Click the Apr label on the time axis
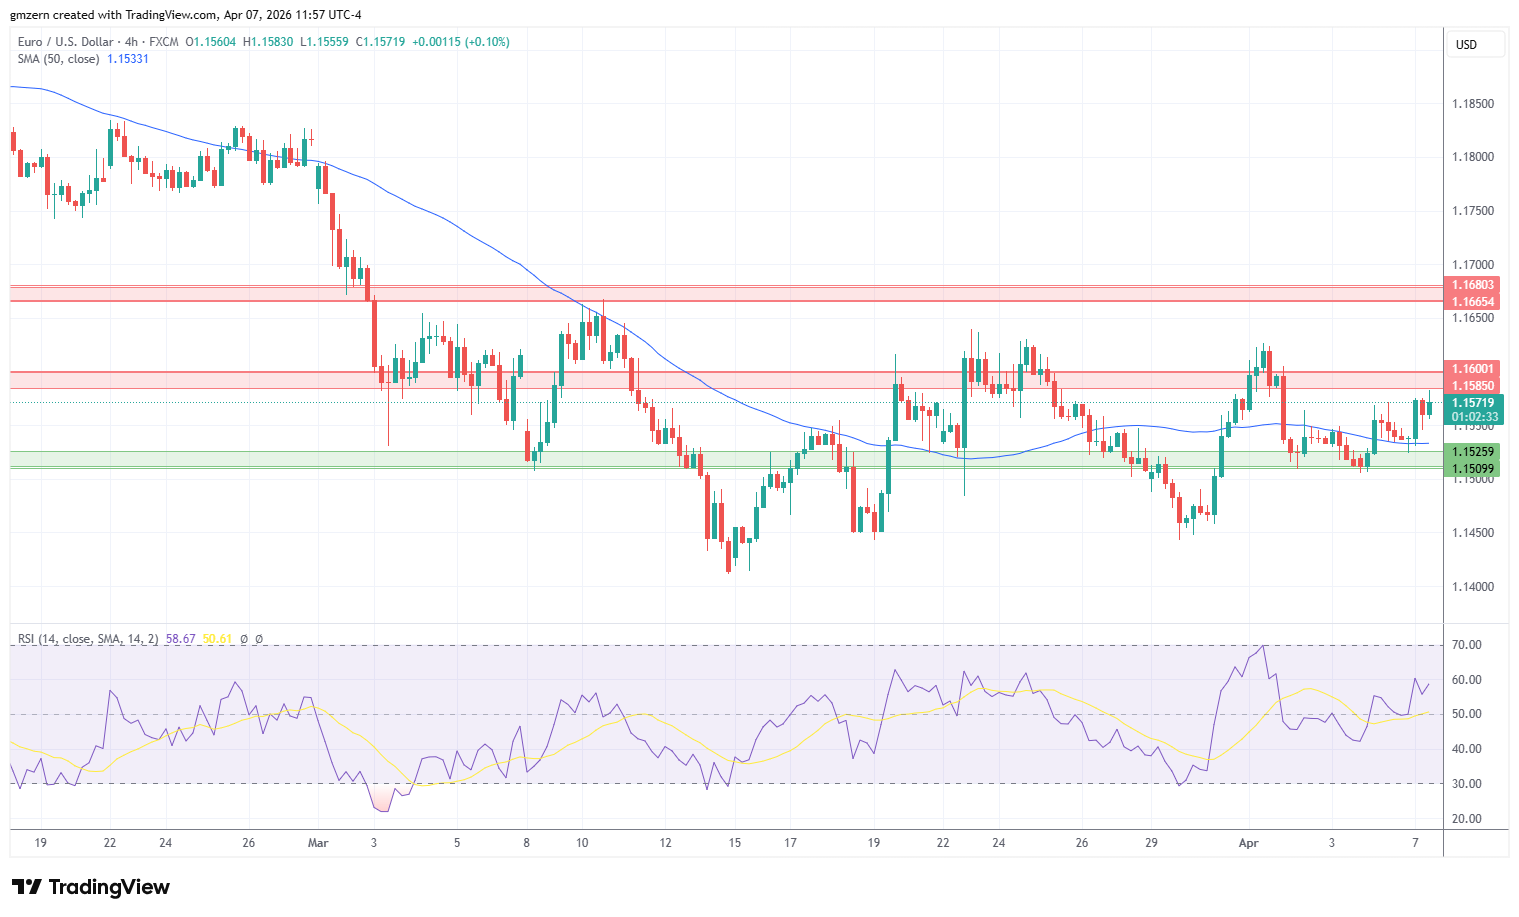 pyautogui.click(x=1248, y=843)
